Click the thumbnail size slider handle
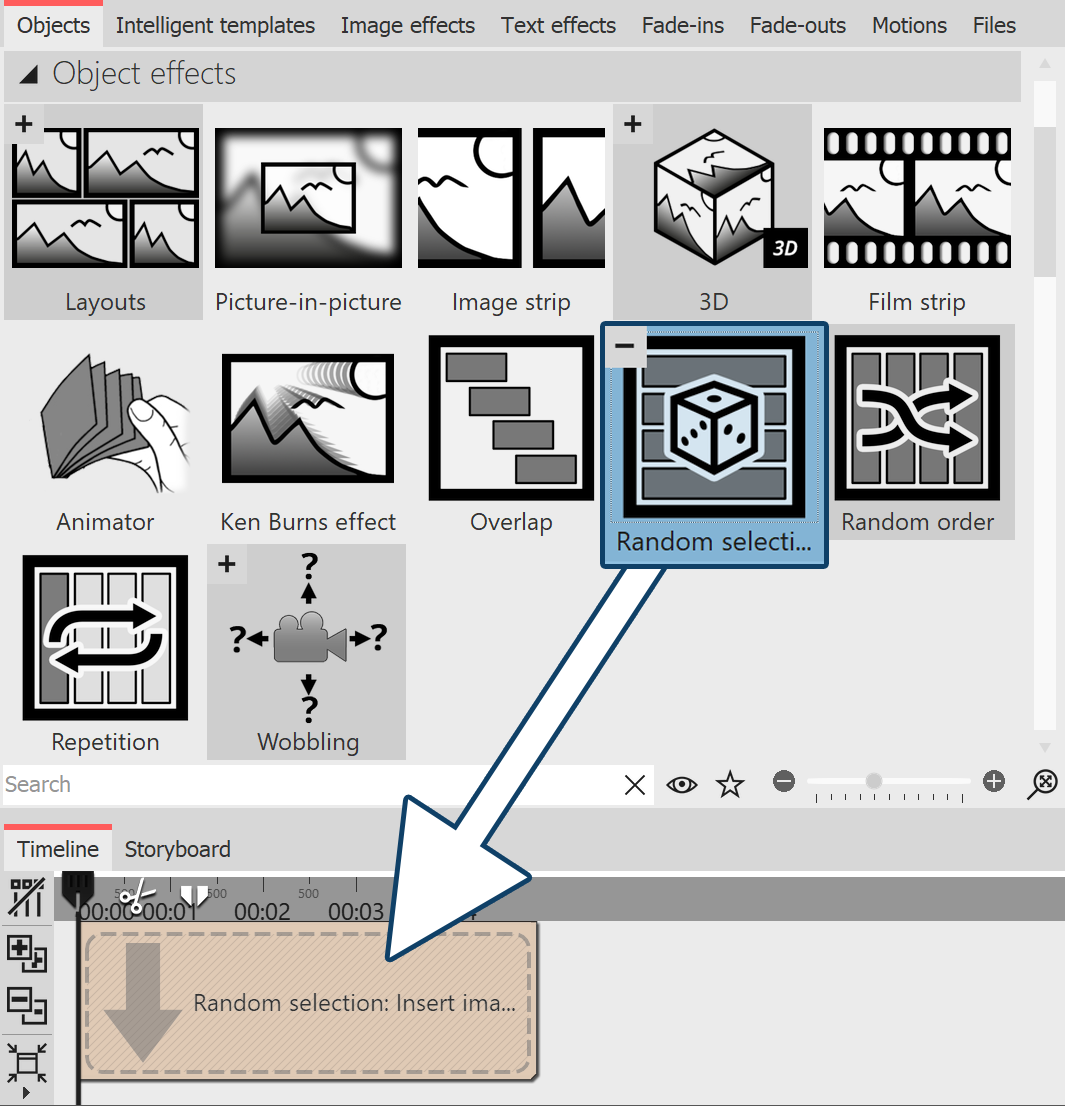This screenshot has width=1065, height=1106. tap(874, 781)
